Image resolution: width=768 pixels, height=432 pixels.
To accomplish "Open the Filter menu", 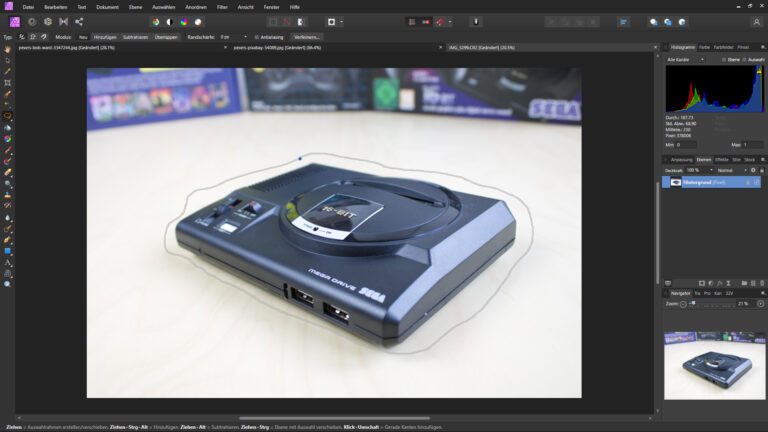I will point(222,7).
